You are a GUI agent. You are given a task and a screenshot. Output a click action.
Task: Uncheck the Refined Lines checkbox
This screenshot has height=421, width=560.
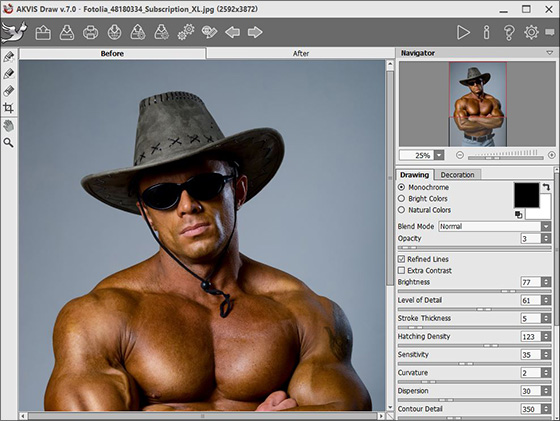click(x=401, y=259)
